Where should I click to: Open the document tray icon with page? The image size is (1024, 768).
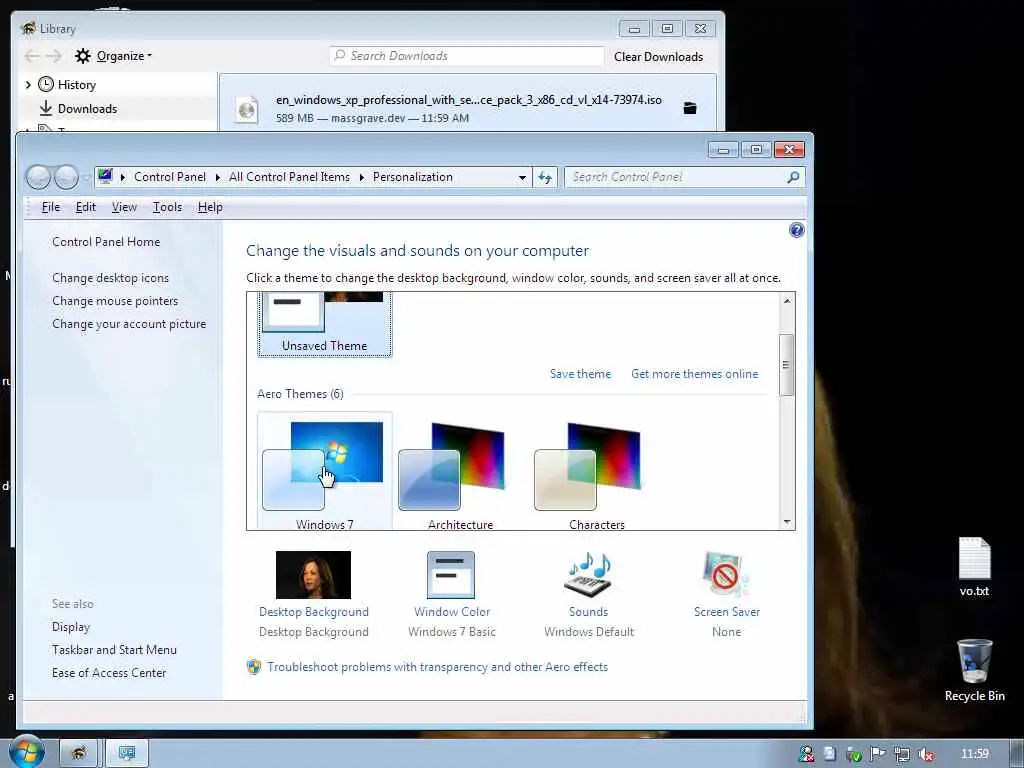tap(829, 754)
